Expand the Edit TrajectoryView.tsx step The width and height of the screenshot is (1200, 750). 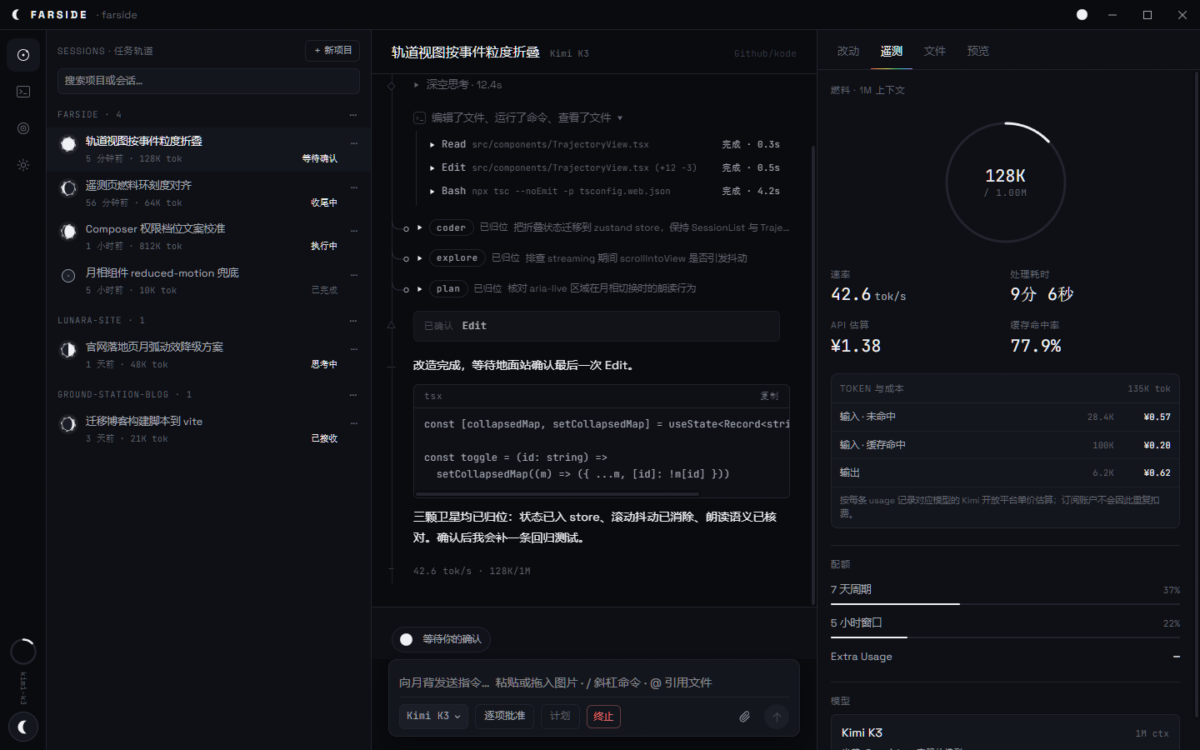point(605,168)
